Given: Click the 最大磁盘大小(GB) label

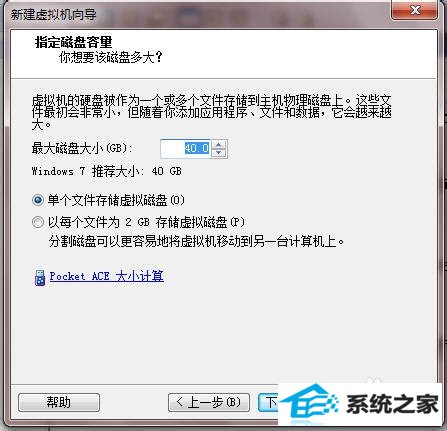Looking at the screenshot, I should [82, 148].
